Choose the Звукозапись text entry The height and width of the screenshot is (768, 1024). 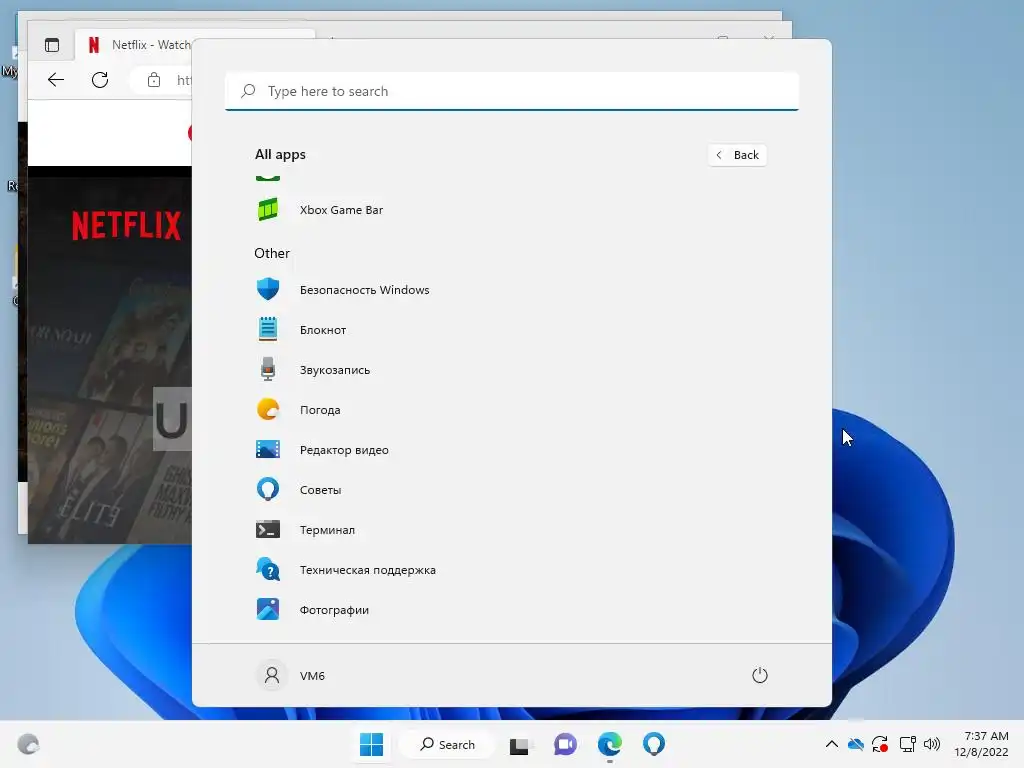pos(335,370)
